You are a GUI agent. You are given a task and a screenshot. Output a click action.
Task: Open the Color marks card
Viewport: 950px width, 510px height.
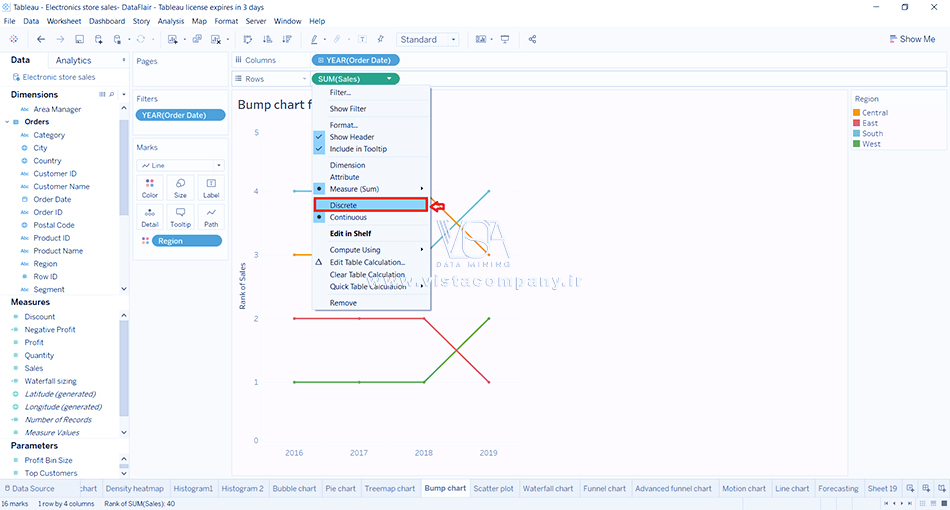point(150,188)
